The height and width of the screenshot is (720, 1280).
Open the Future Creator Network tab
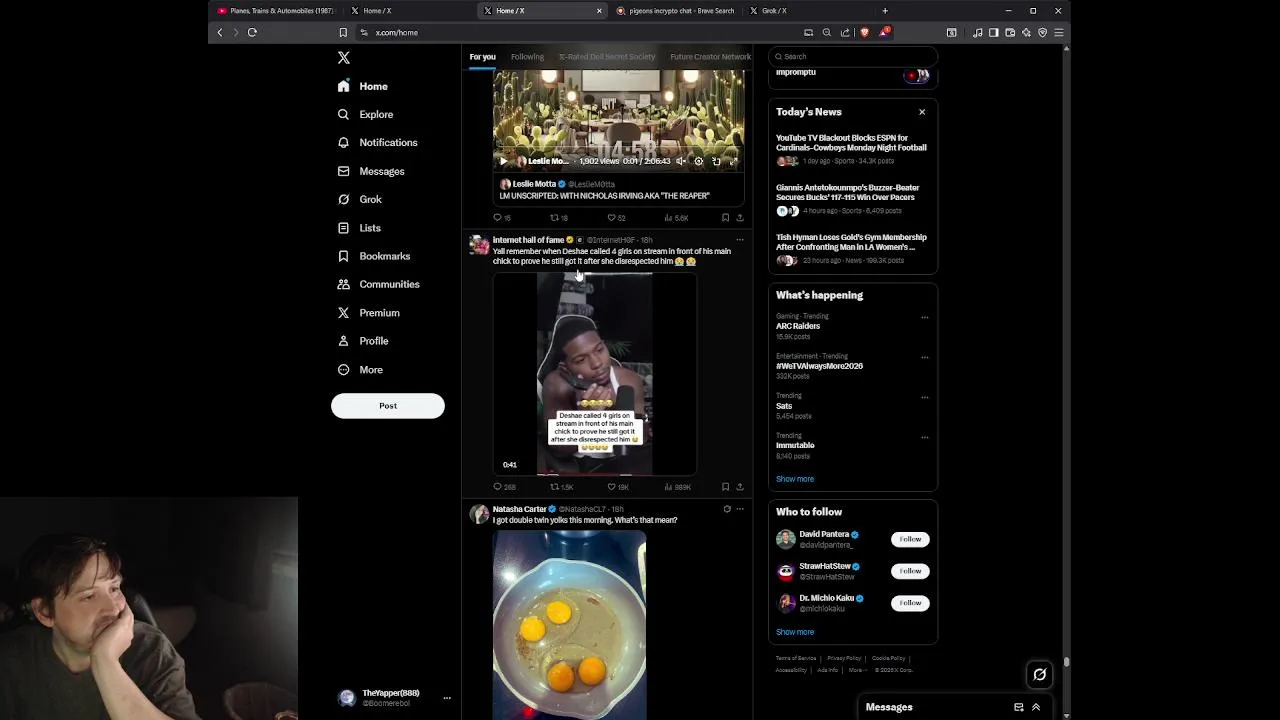pyautogui.click(x=710, y=57)
